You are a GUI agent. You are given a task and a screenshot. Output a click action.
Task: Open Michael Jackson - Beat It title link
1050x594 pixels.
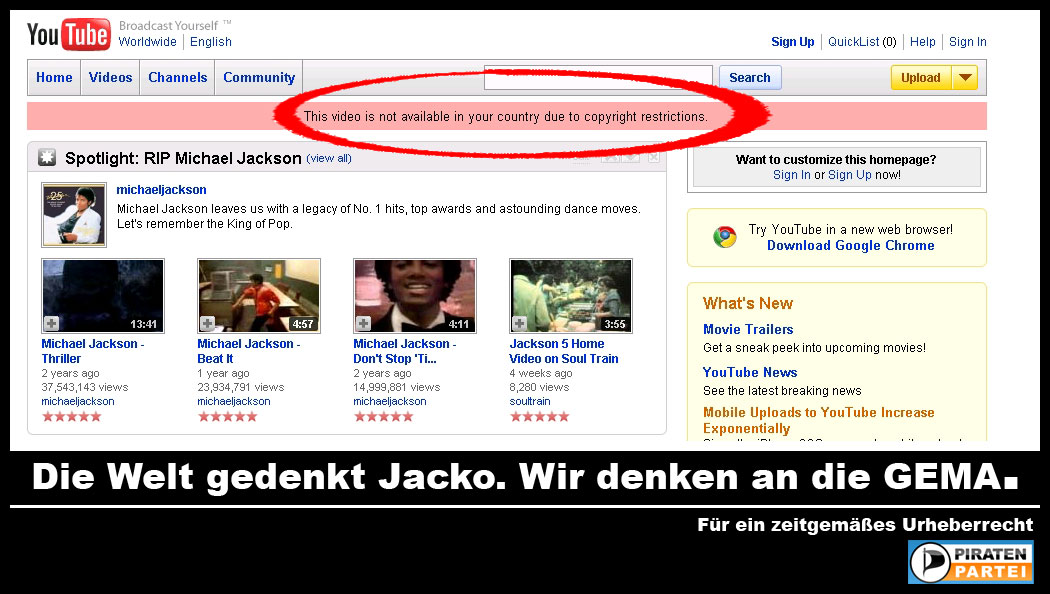pyautogui.click(x=248, y=351)
